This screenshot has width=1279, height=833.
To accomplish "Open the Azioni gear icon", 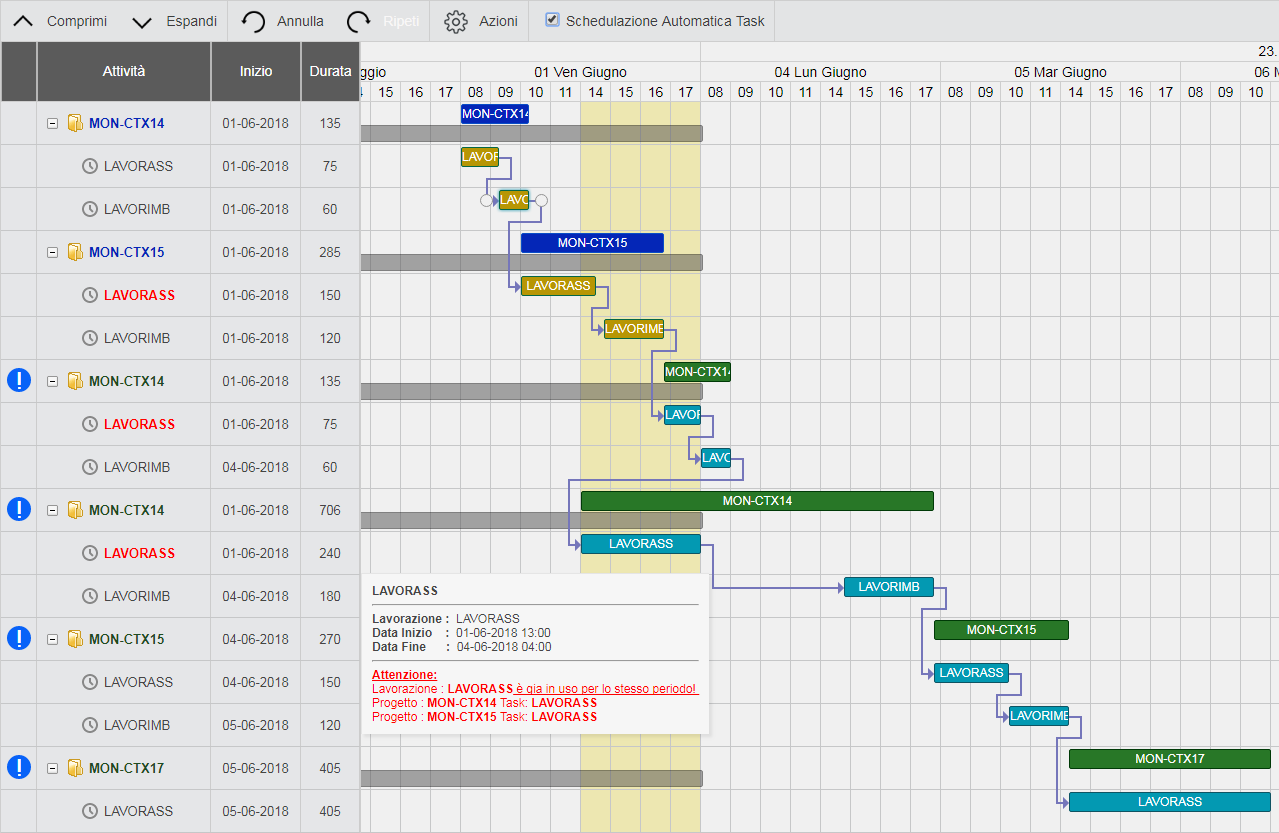I will 456,21.
